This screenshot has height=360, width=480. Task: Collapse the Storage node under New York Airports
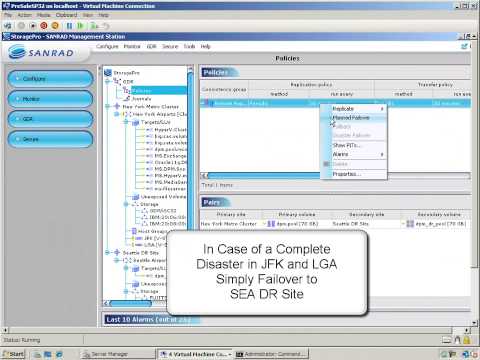click(126, 204)
